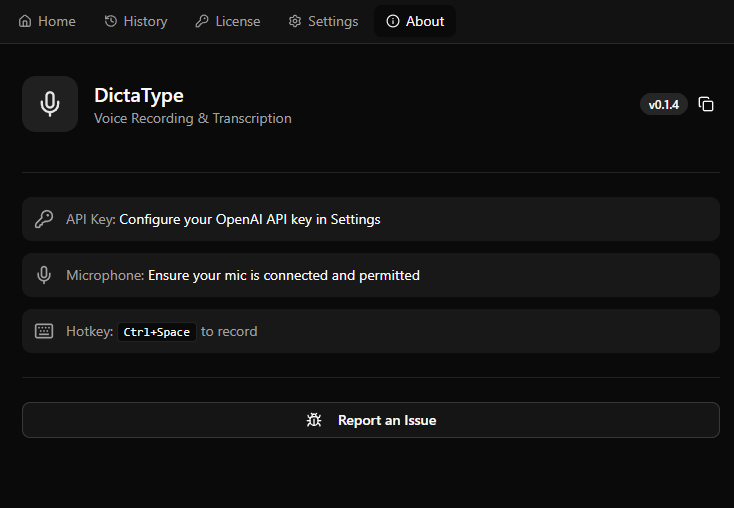Image resolution: width=734 pixels, height=508 pixels.
Task: Click the DictaType app title text
Action: point(138,96)
